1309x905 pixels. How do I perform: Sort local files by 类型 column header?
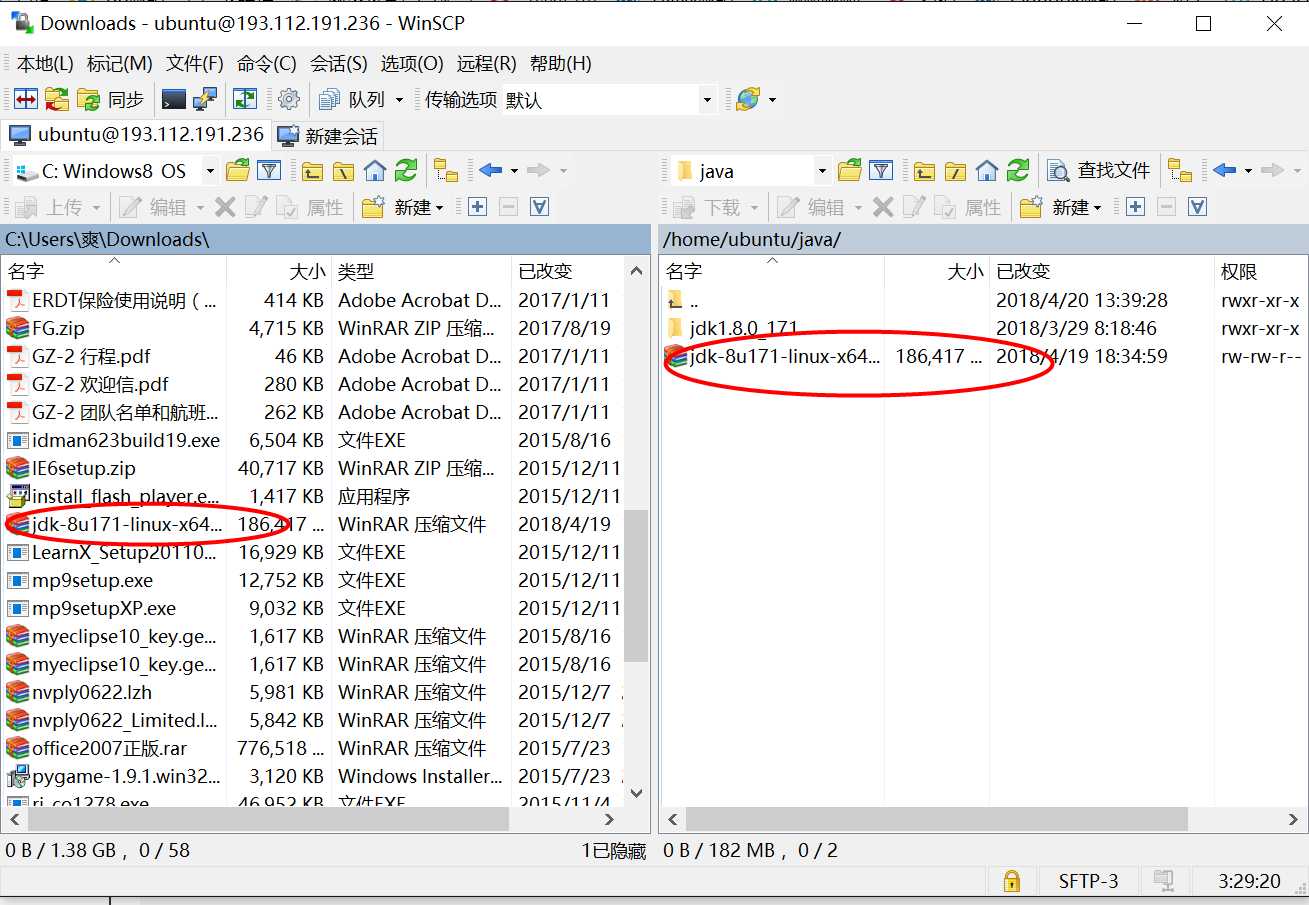(421, 271)
